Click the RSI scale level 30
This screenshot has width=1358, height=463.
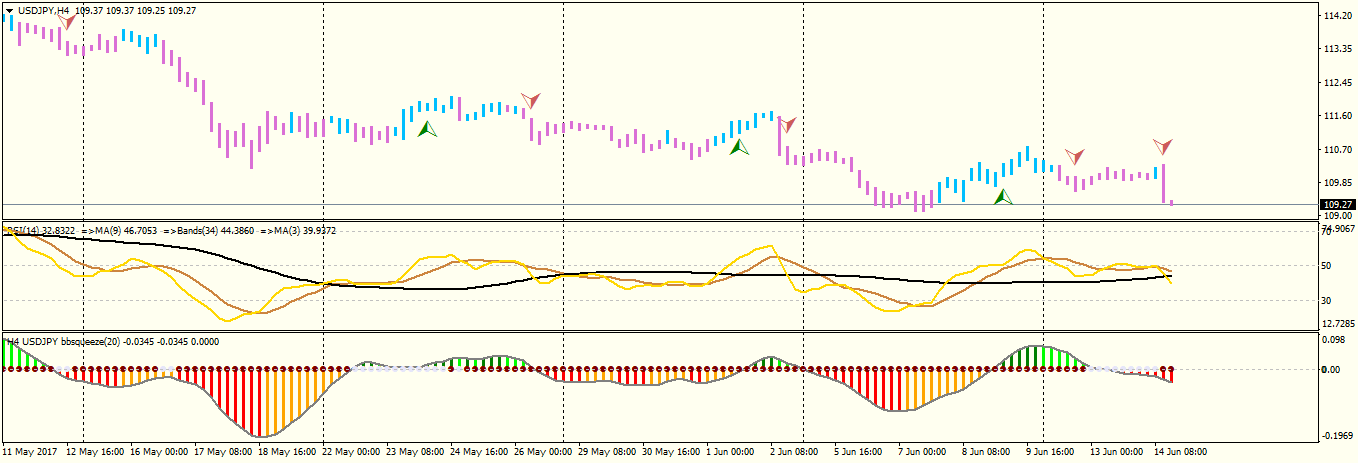pos(1324,300)
